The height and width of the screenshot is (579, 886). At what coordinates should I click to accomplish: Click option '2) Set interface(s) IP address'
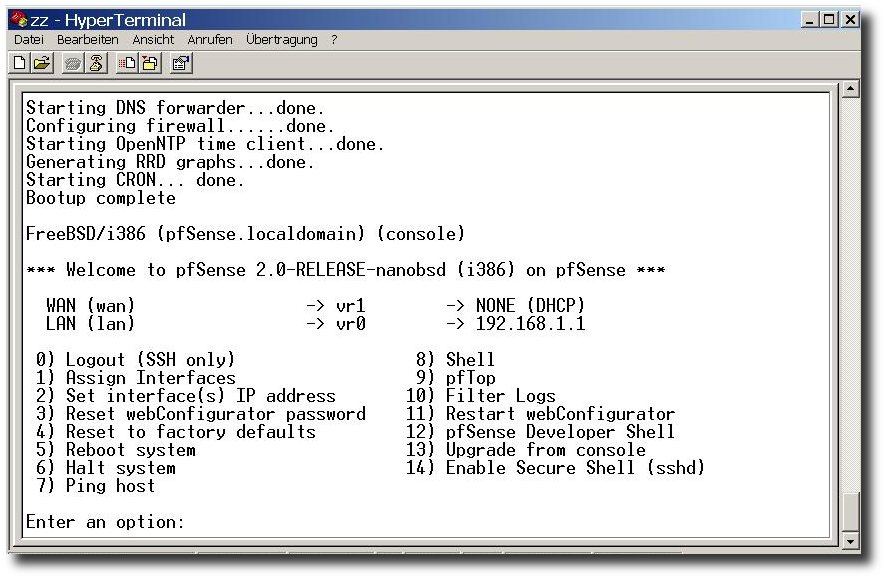pyautogui.click(x=185, y=396)
